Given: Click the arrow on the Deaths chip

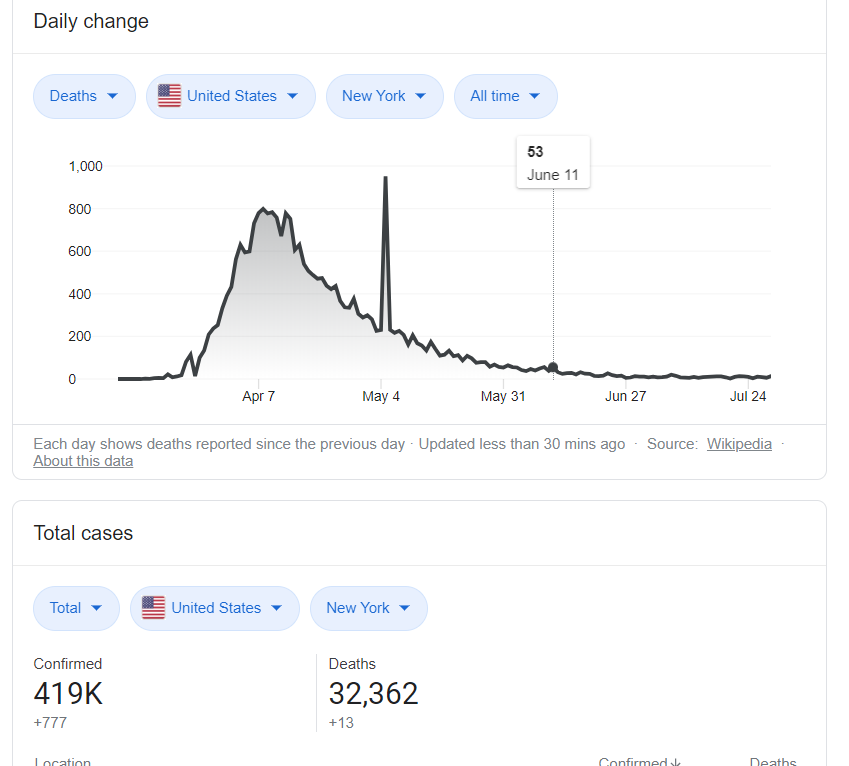Looking at the screenshot, I should pyautogui.click(x=112, y=96).
